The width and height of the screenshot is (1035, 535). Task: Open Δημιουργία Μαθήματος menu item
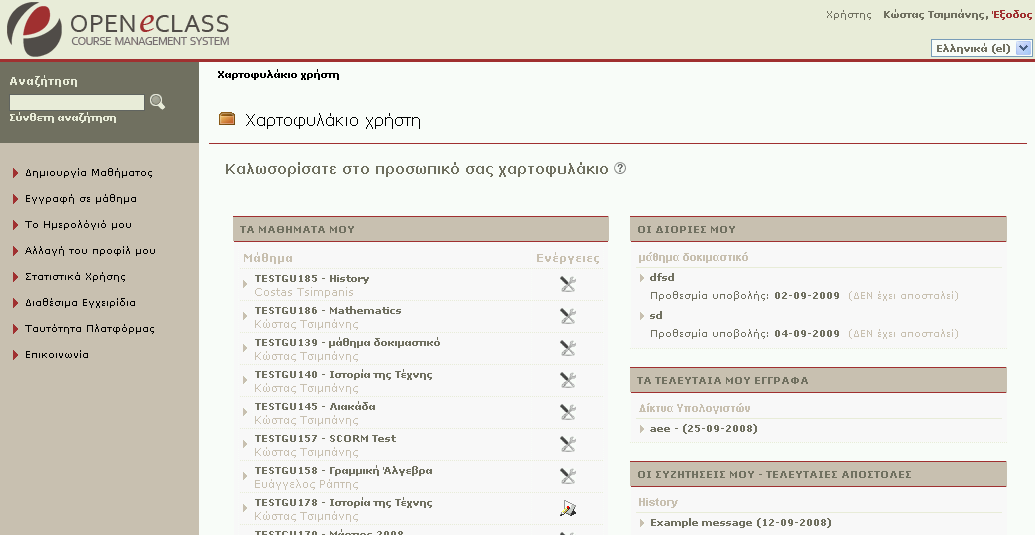tap(88, 173)
